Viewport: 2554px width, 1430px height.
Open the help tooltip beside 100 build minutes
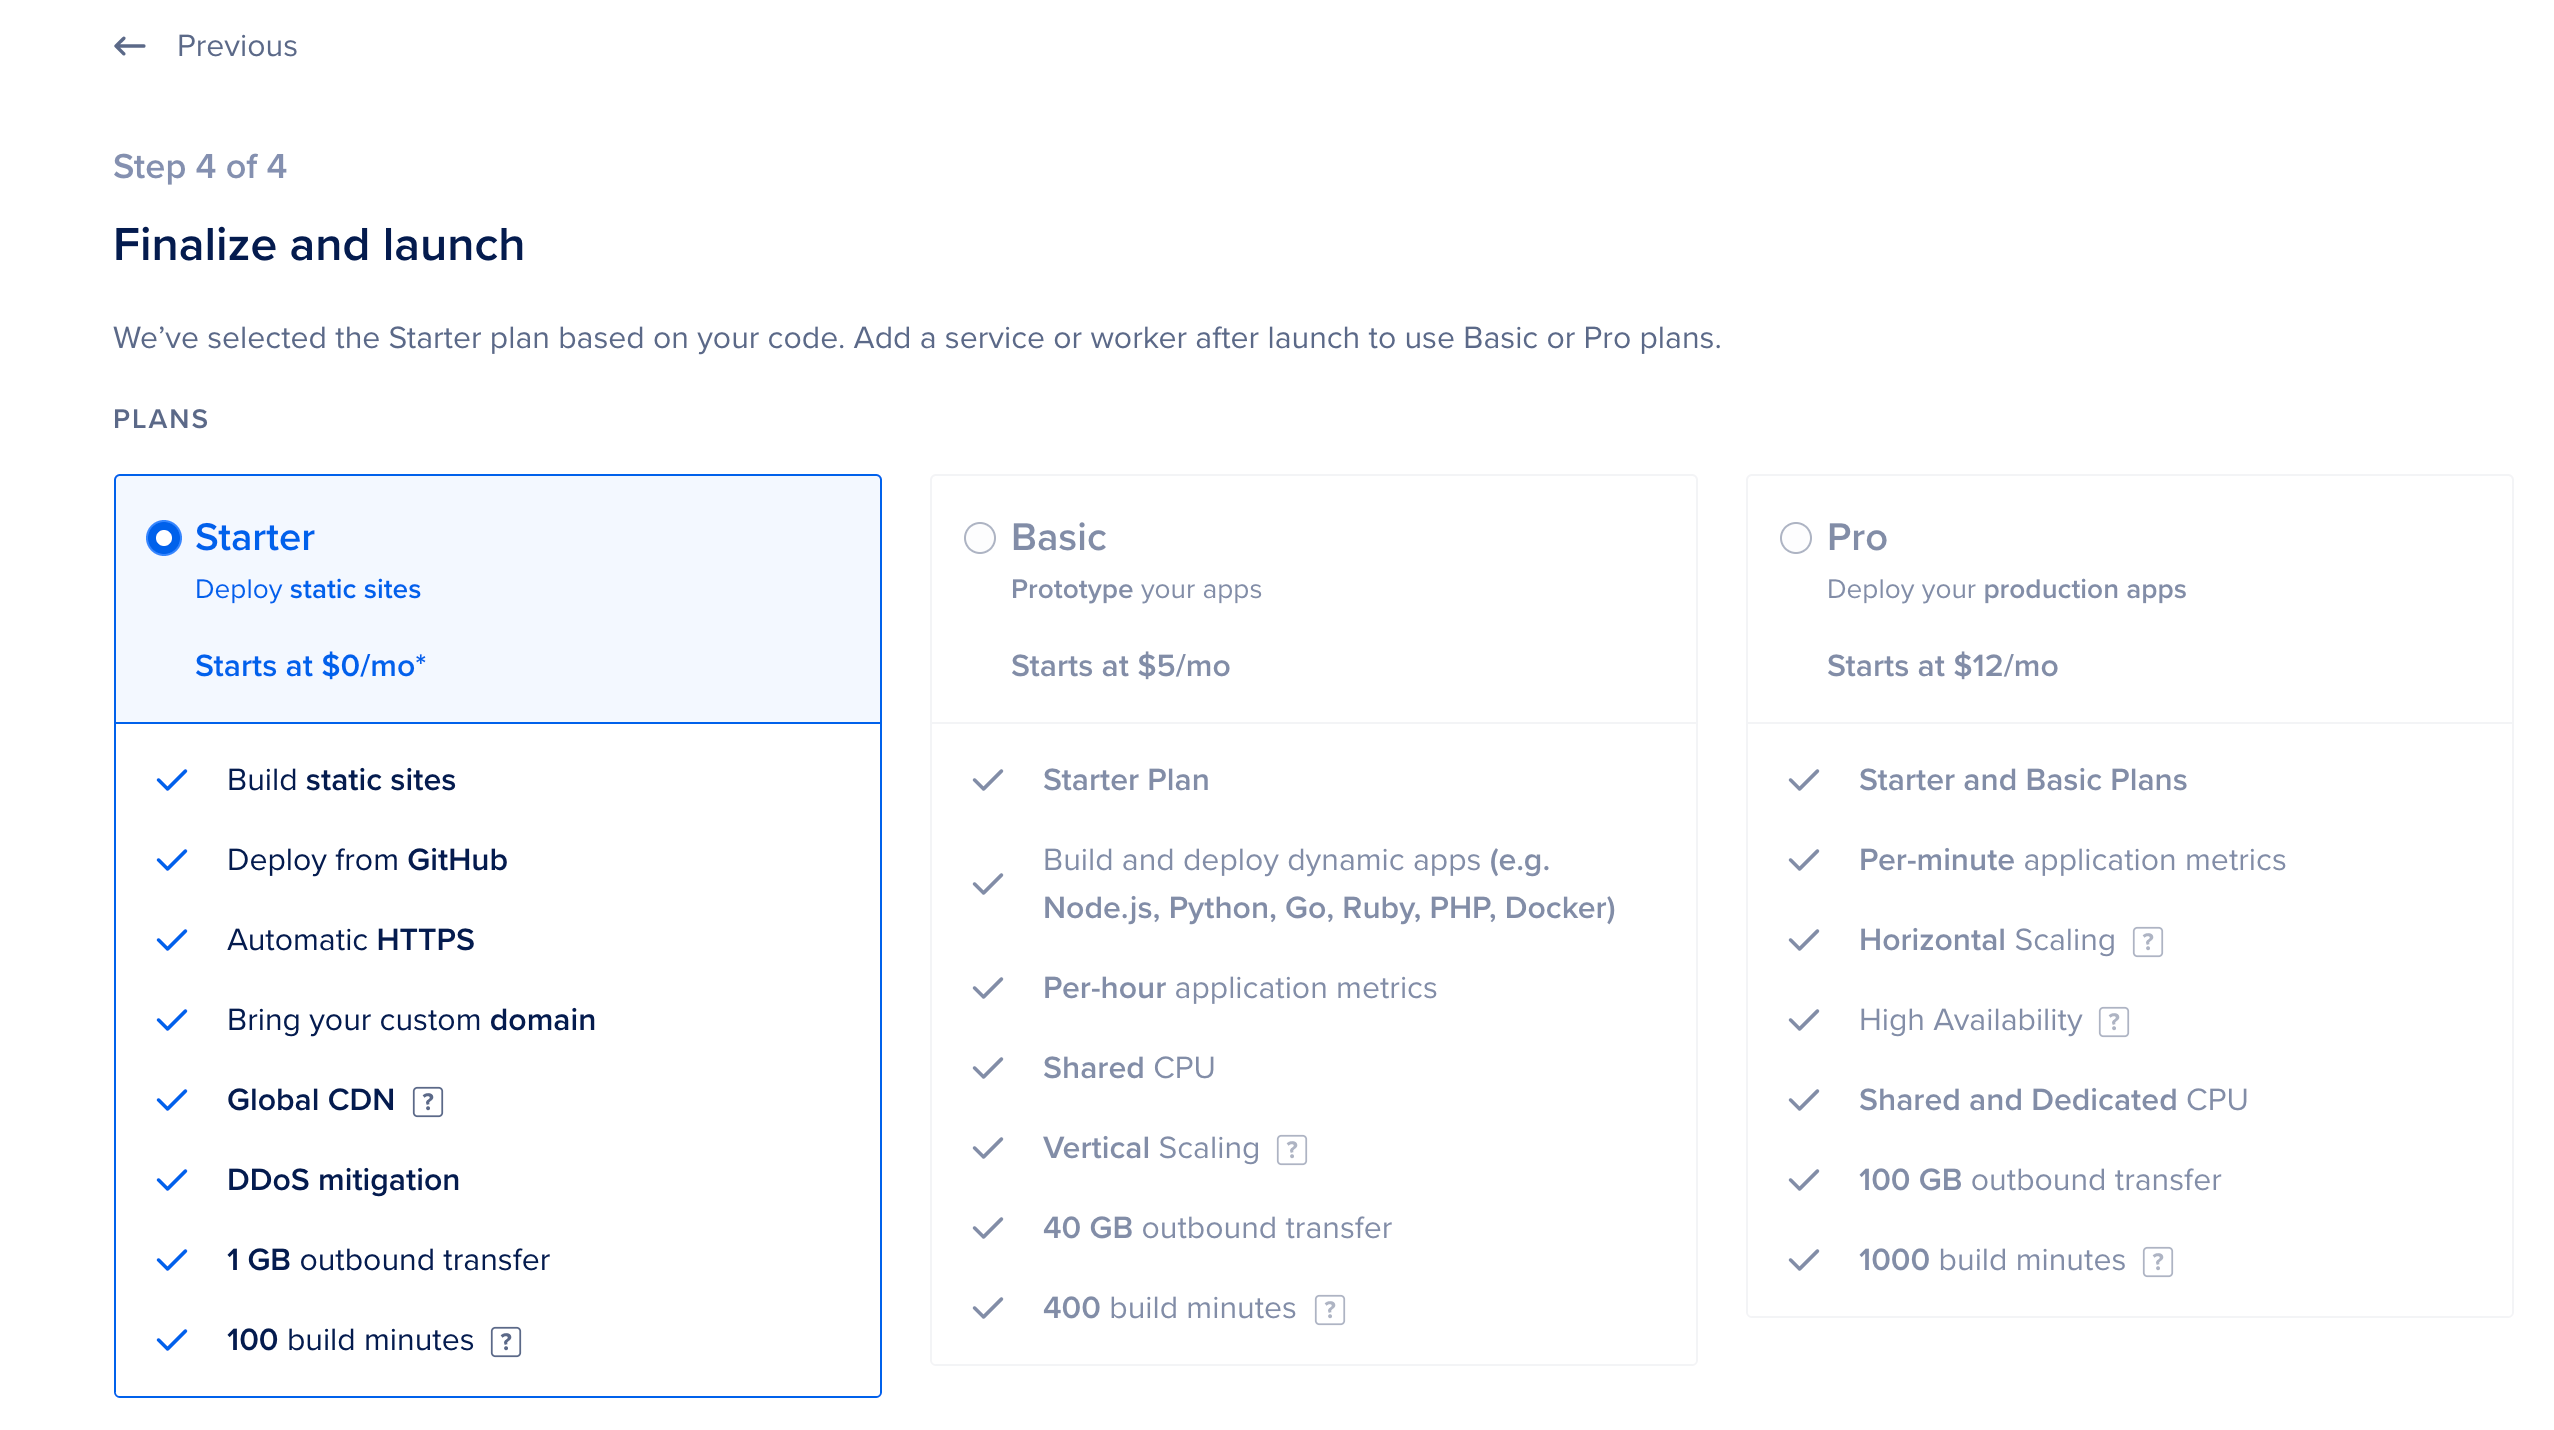[x=509, y=1341]
